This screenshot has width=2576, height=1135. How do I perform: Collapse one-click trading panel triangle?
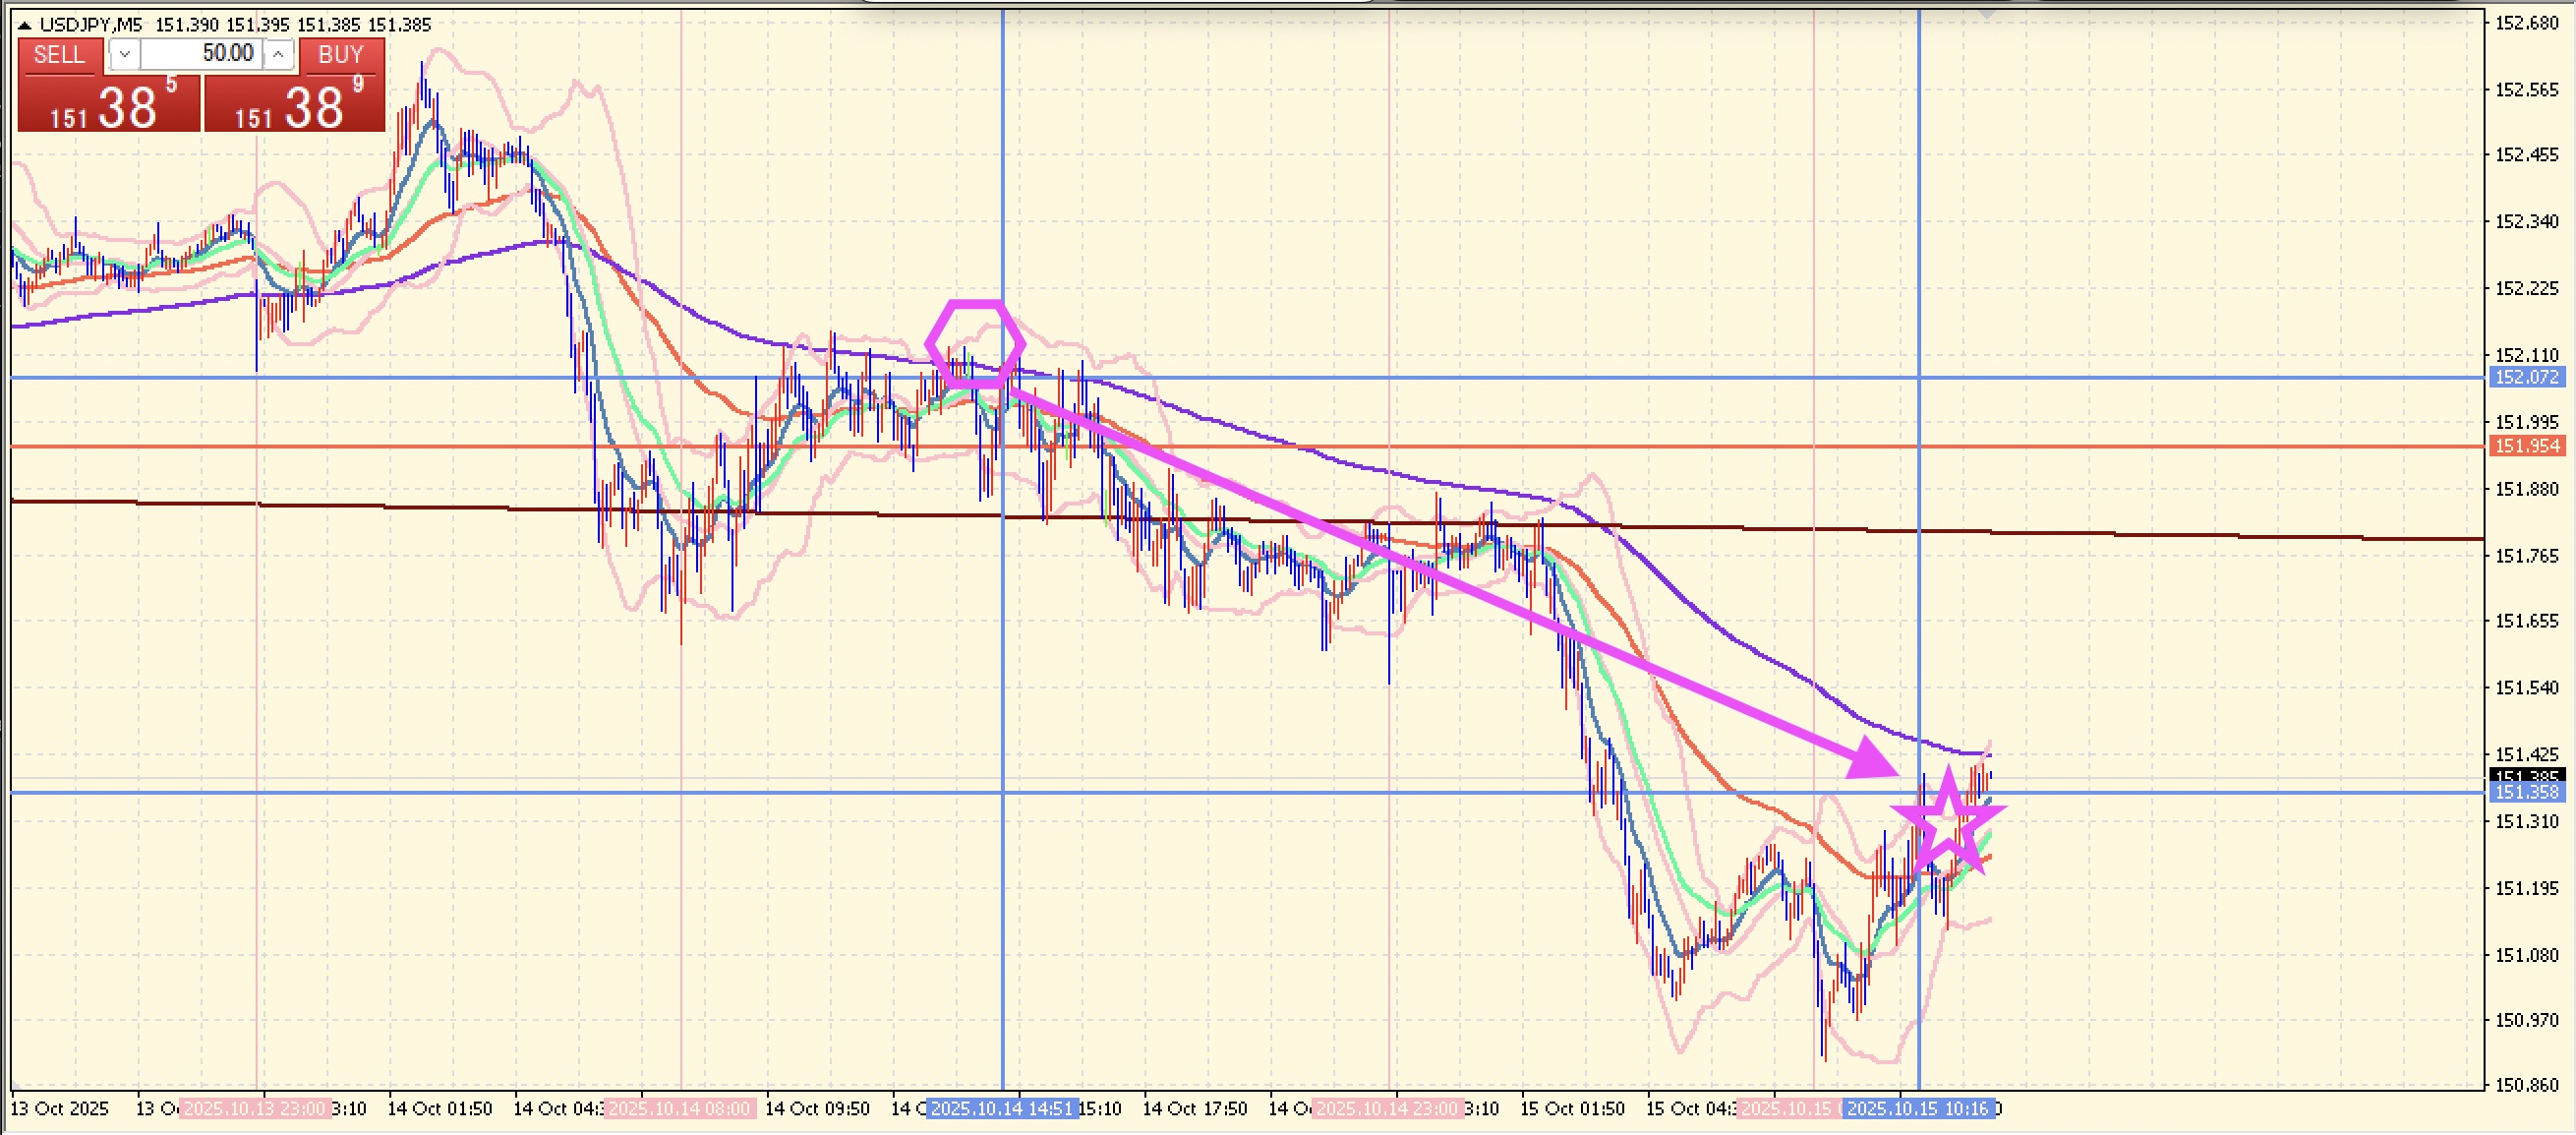click(25, 25)
